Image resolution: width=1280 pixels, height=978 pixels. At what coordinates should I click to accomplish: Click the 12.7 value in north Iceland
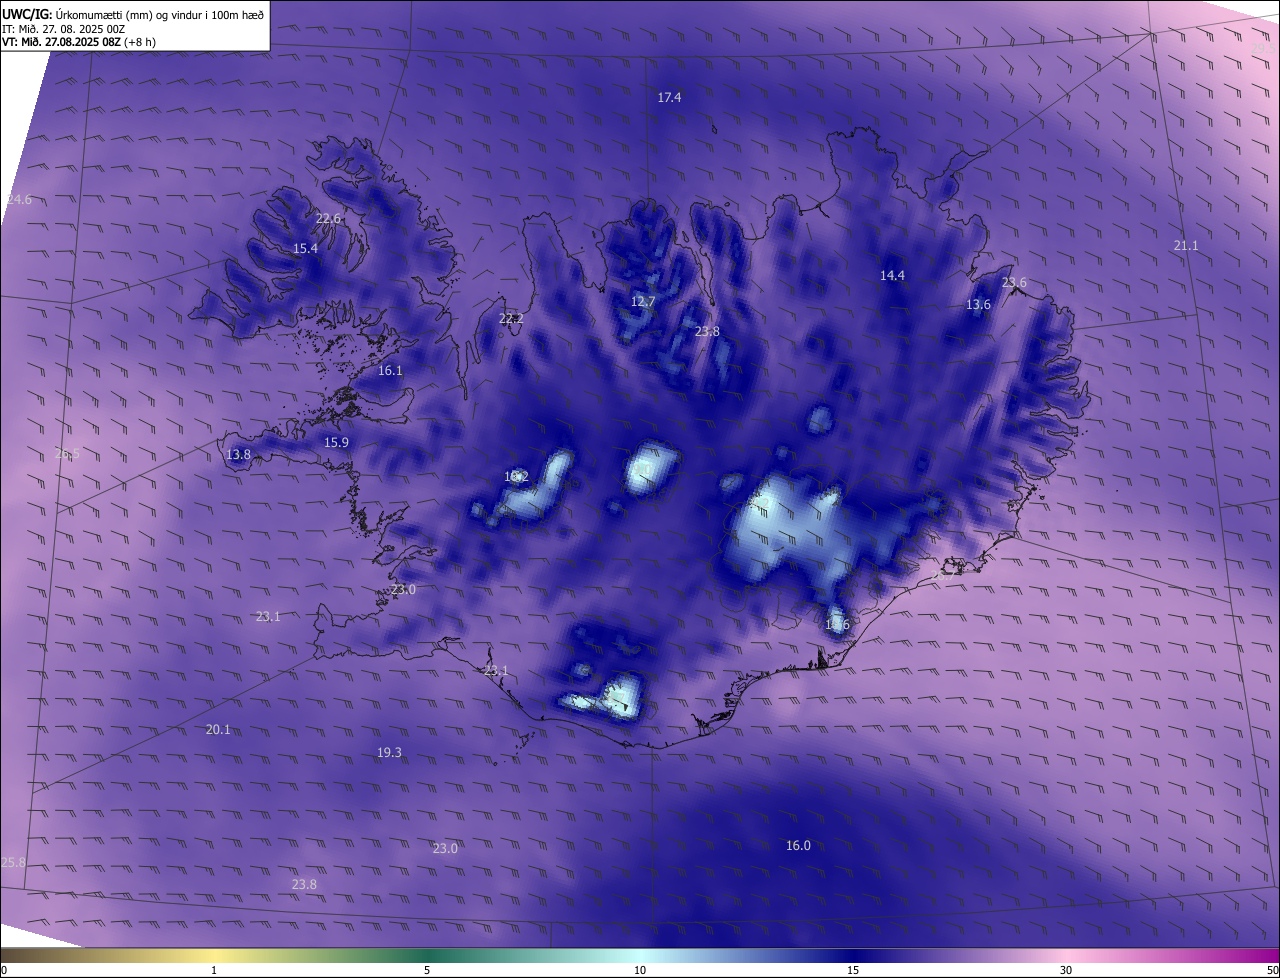[x=643, y=301]
